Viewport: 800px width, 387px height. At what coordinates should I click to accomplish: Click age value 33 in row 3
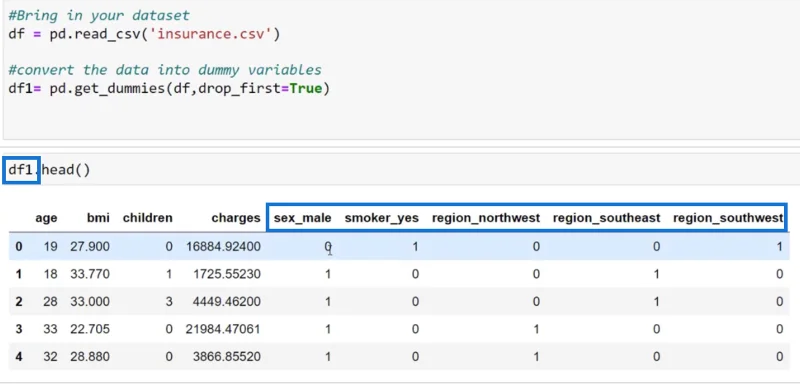click(51, 329)
